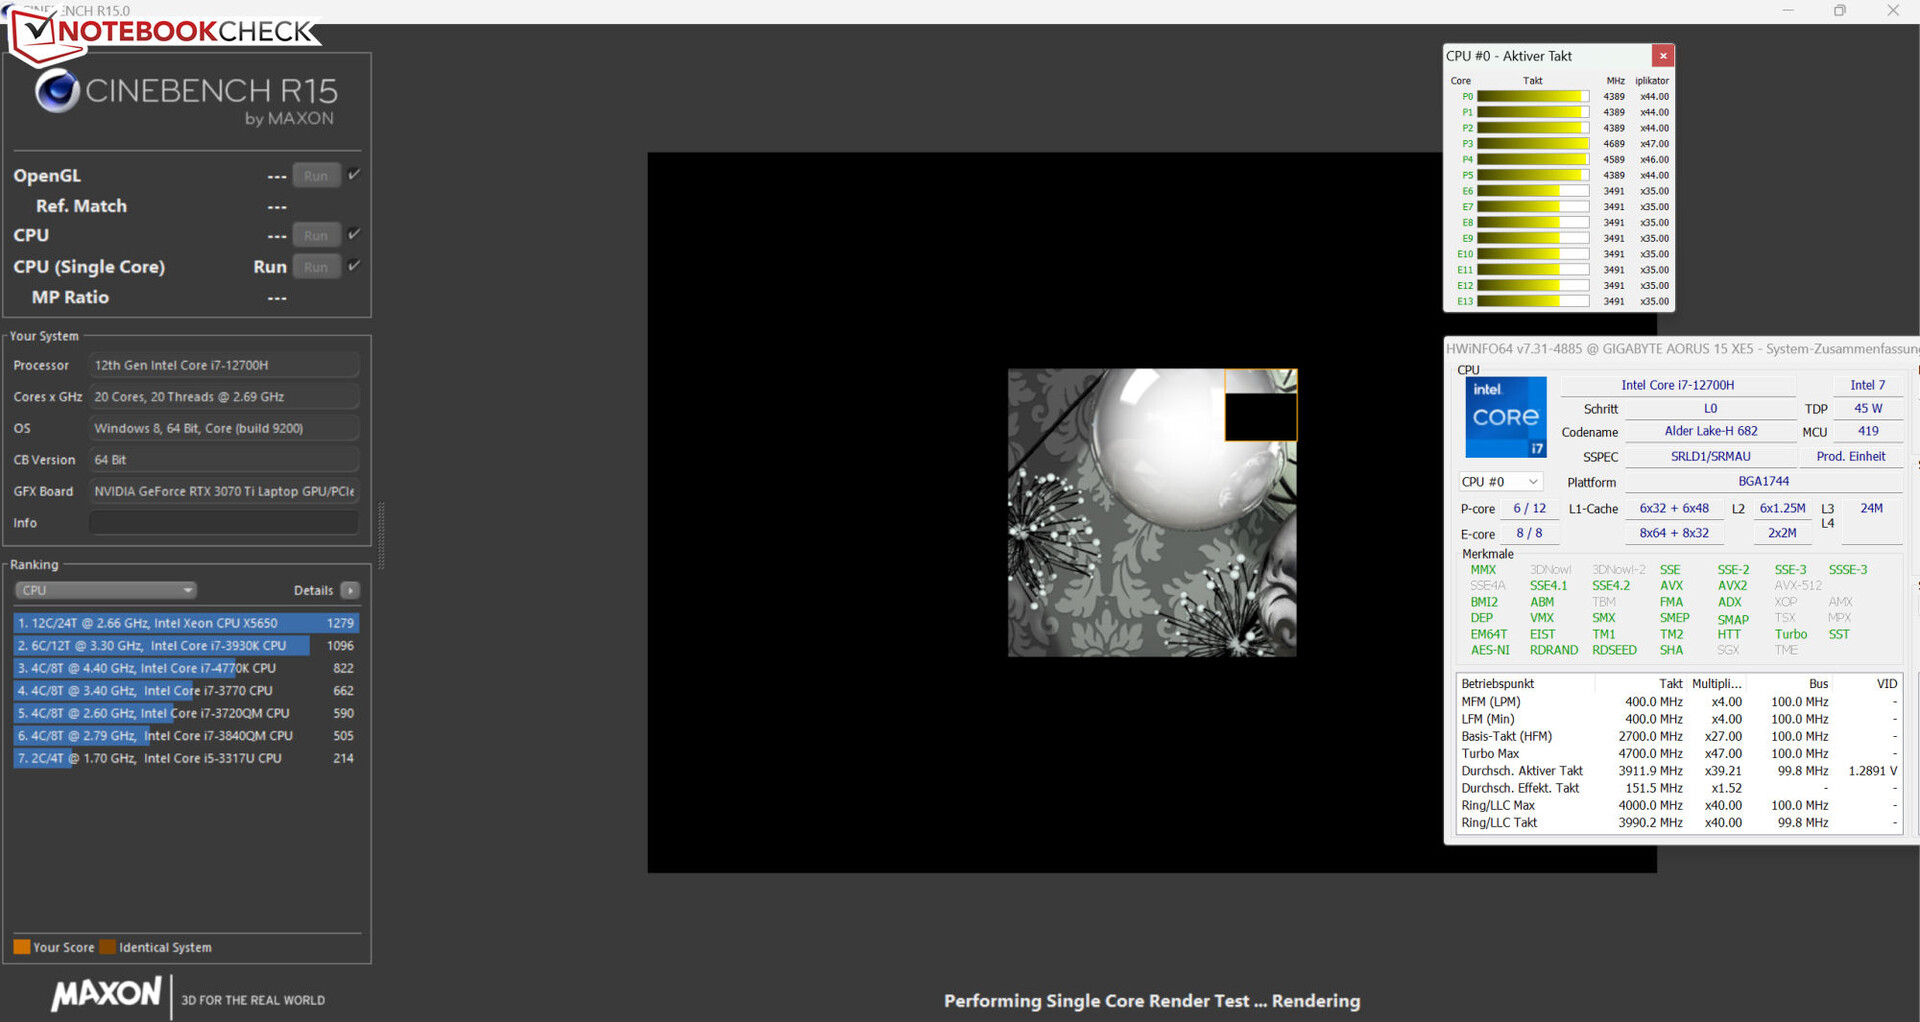
Task: Click the orange Your Score legend swatch
Action: [x=21, y=947]
